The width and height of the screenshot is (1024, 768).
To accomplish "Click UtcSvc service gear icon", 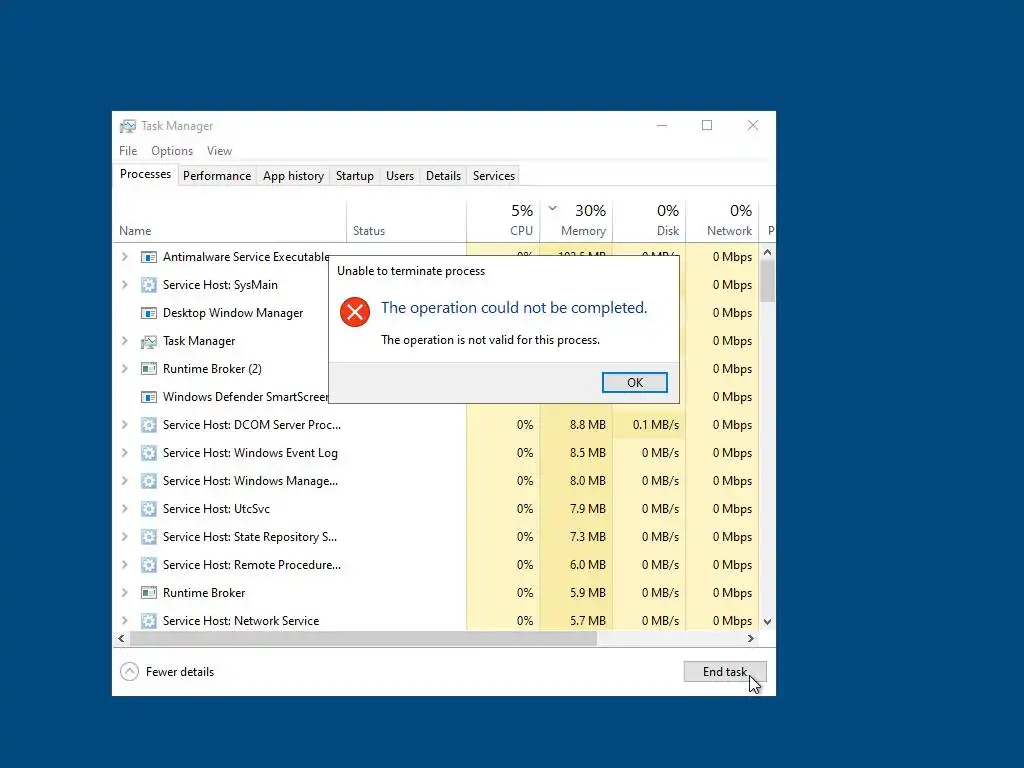I will click(x=149, y=509).
